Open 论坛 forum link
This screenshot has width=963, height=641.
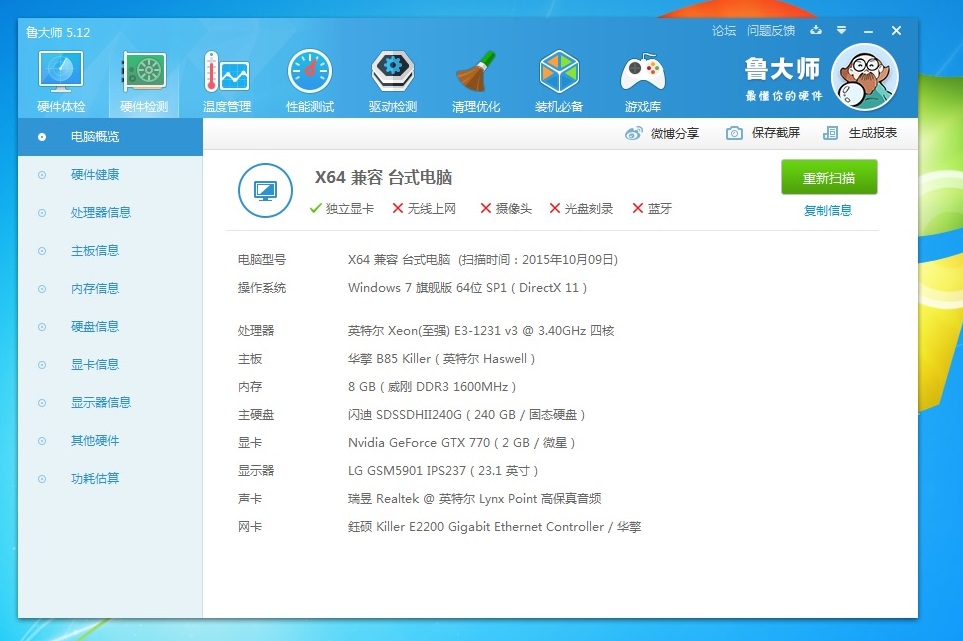723,31
